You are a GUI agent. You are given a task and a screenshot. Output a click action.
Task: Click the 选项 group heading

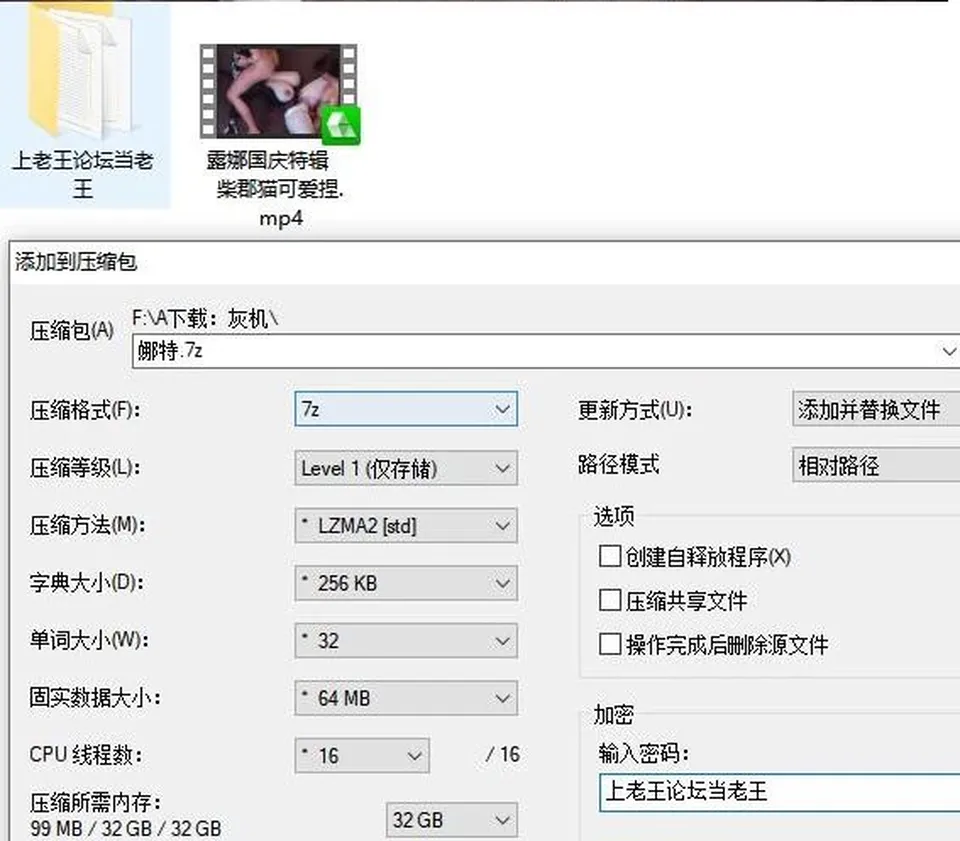(x=614, y=516)
